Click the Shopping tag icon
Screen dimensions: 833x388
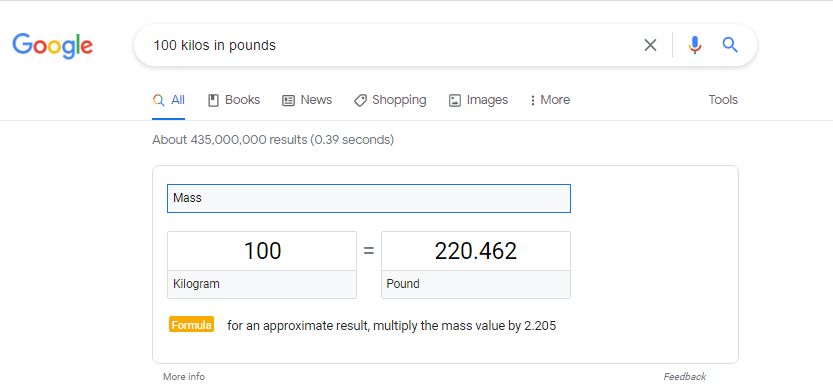click(360, 100)
